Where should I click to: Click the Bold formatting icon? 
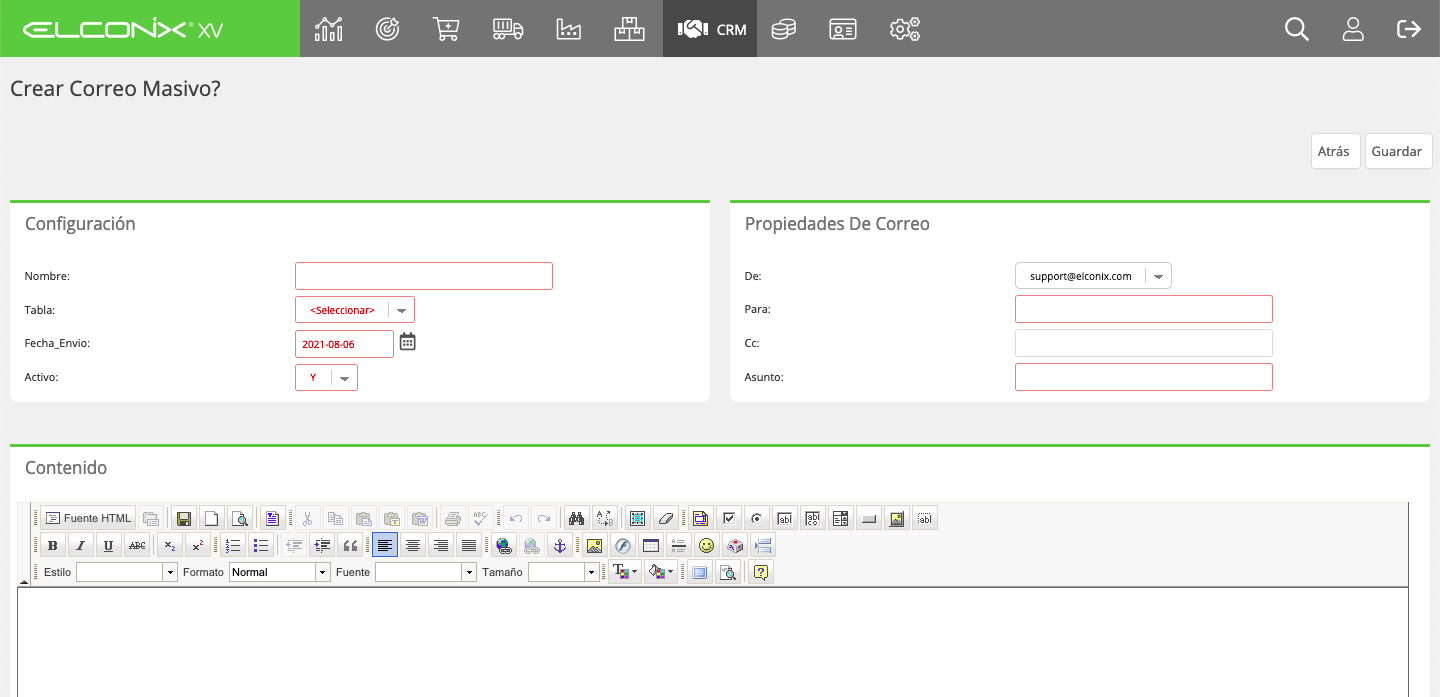point(52,545)
